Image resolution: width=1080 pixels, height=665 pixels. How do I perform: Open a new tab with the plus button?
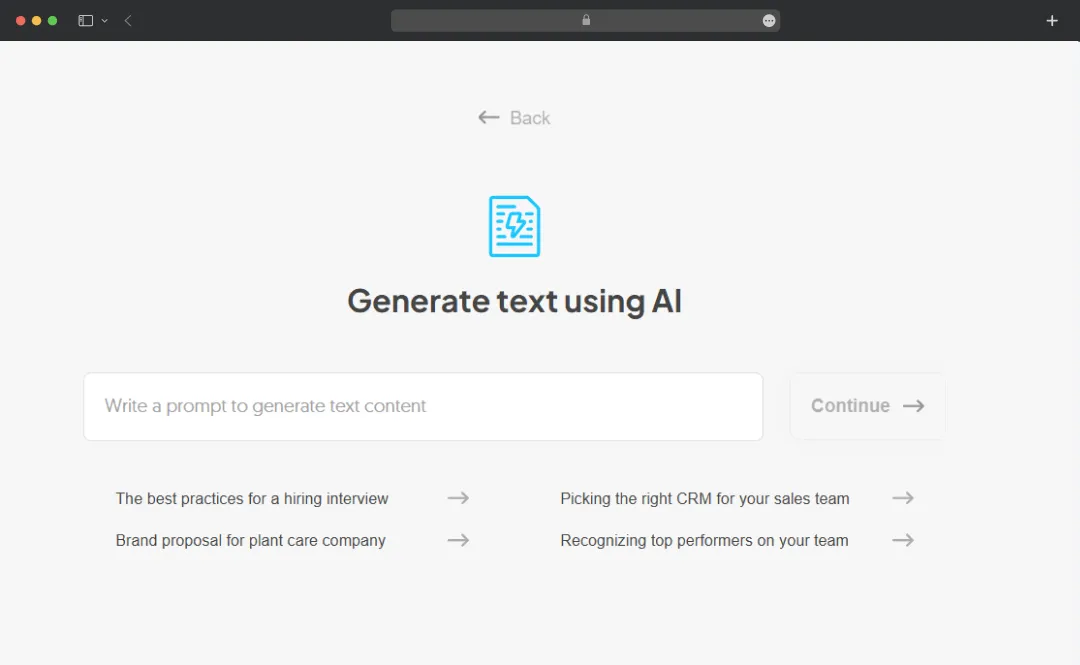(x=1051, y=20)
